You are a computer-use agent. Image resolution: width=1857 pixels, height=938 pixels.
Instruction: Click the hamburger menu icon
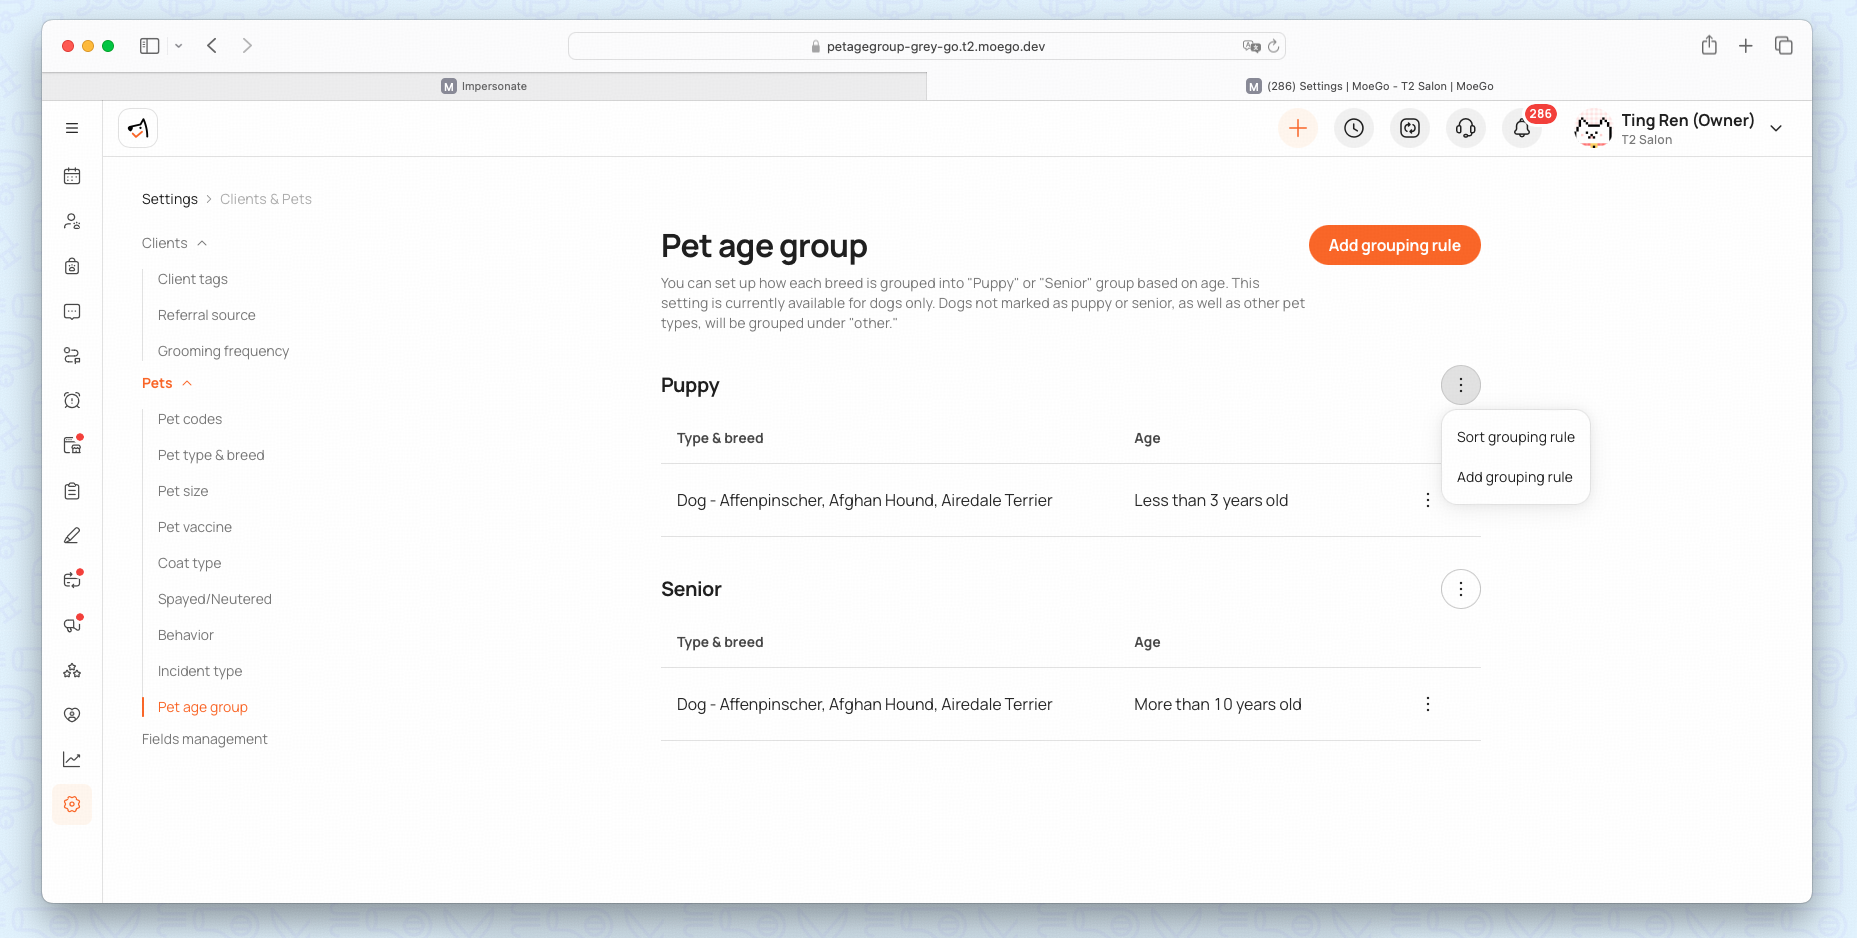(72, 128)
